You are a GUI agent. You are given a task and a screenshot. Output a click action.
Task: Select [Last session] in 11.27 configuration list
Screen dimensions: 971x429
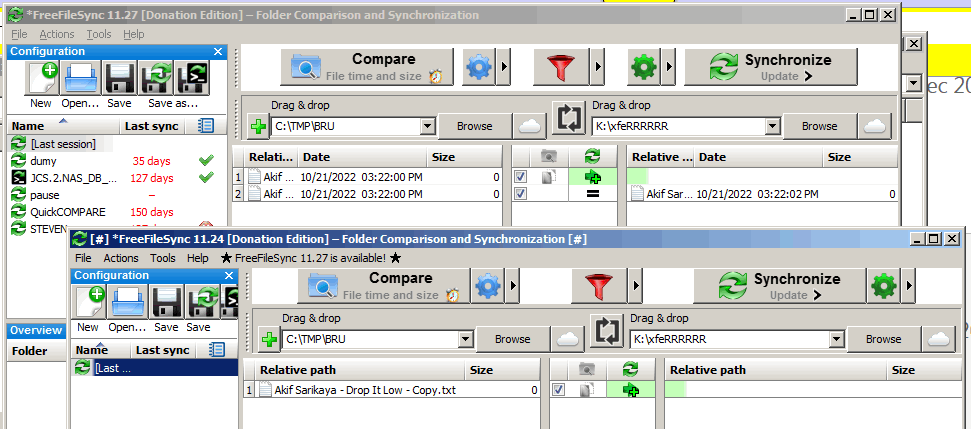coord(62,144)
